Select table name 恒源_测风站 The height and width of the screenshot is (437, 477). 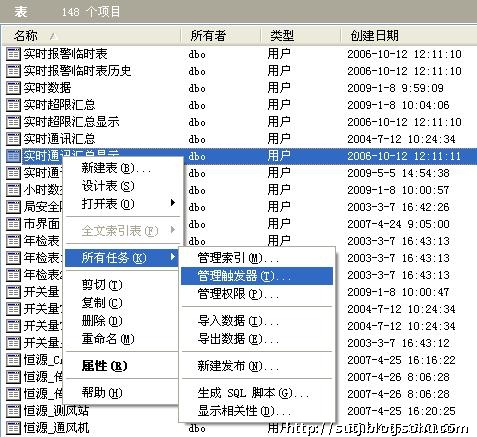56,411
